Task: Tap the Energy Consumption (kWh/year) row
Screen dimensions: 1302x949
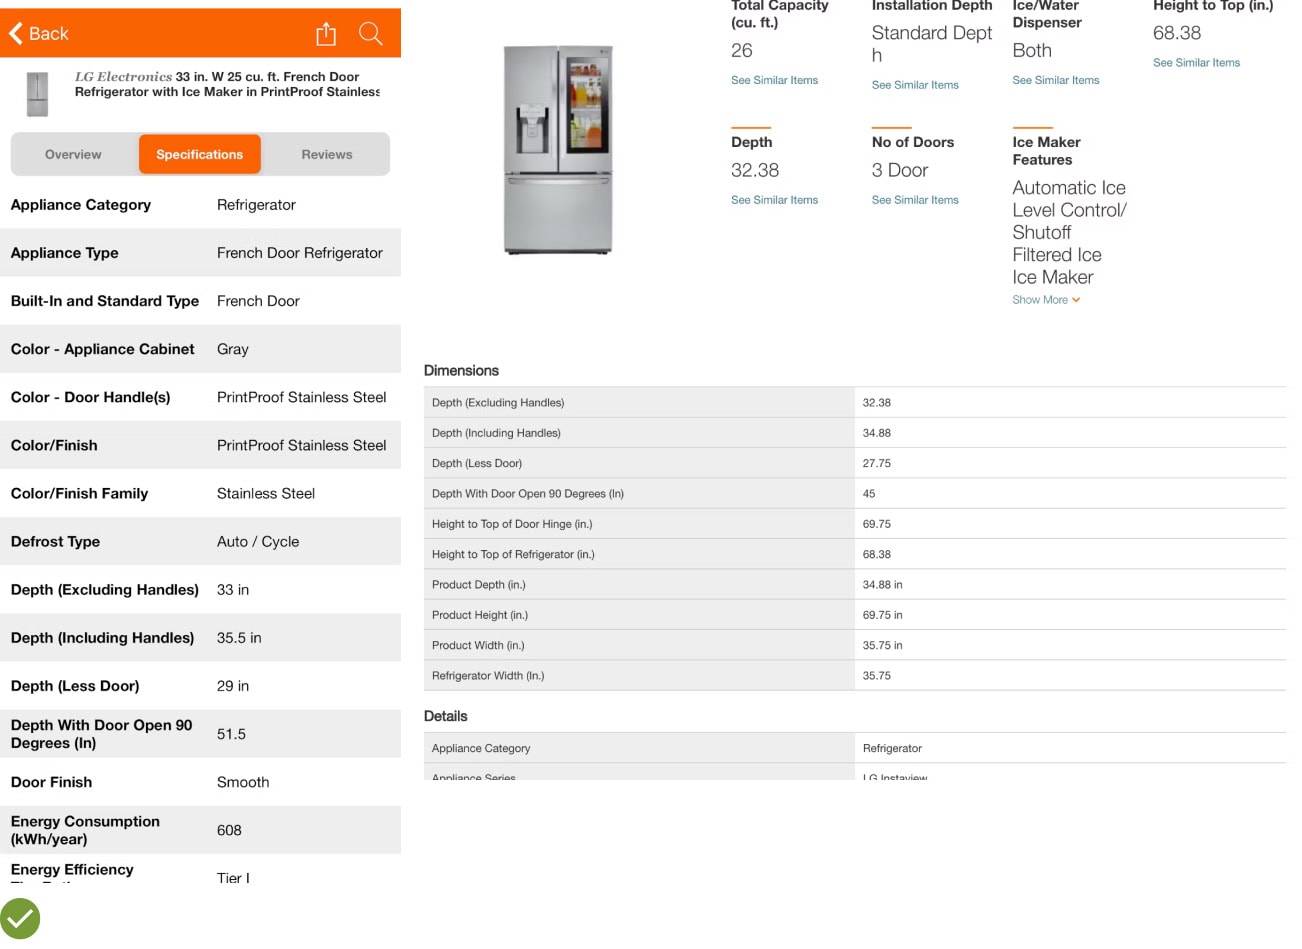Action: [200, 830]
